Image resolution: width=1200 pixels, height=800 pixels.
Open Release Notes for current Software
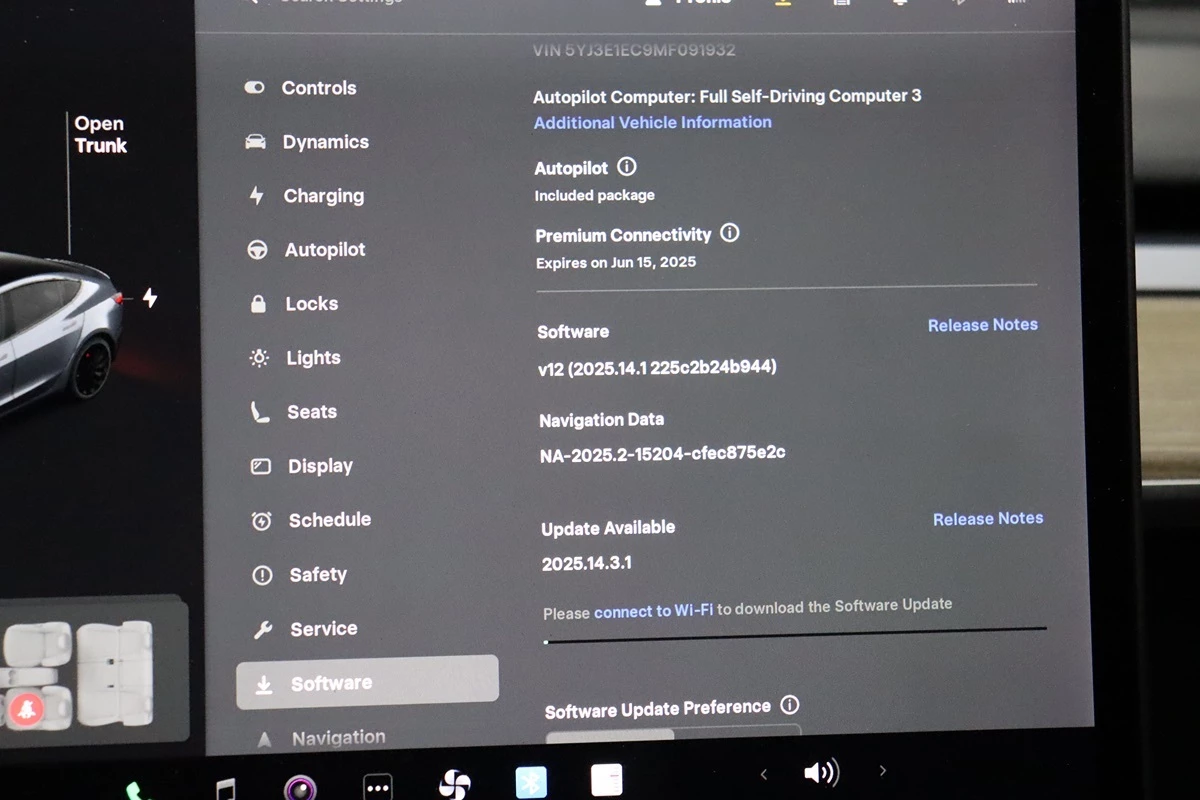(983, 325)
